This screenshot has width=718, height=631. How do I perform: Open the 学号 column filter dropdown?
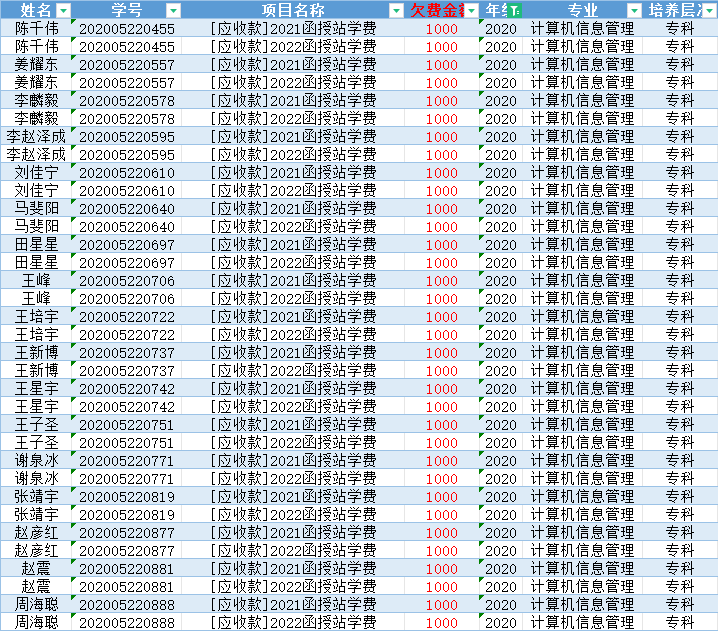[173, 10]
